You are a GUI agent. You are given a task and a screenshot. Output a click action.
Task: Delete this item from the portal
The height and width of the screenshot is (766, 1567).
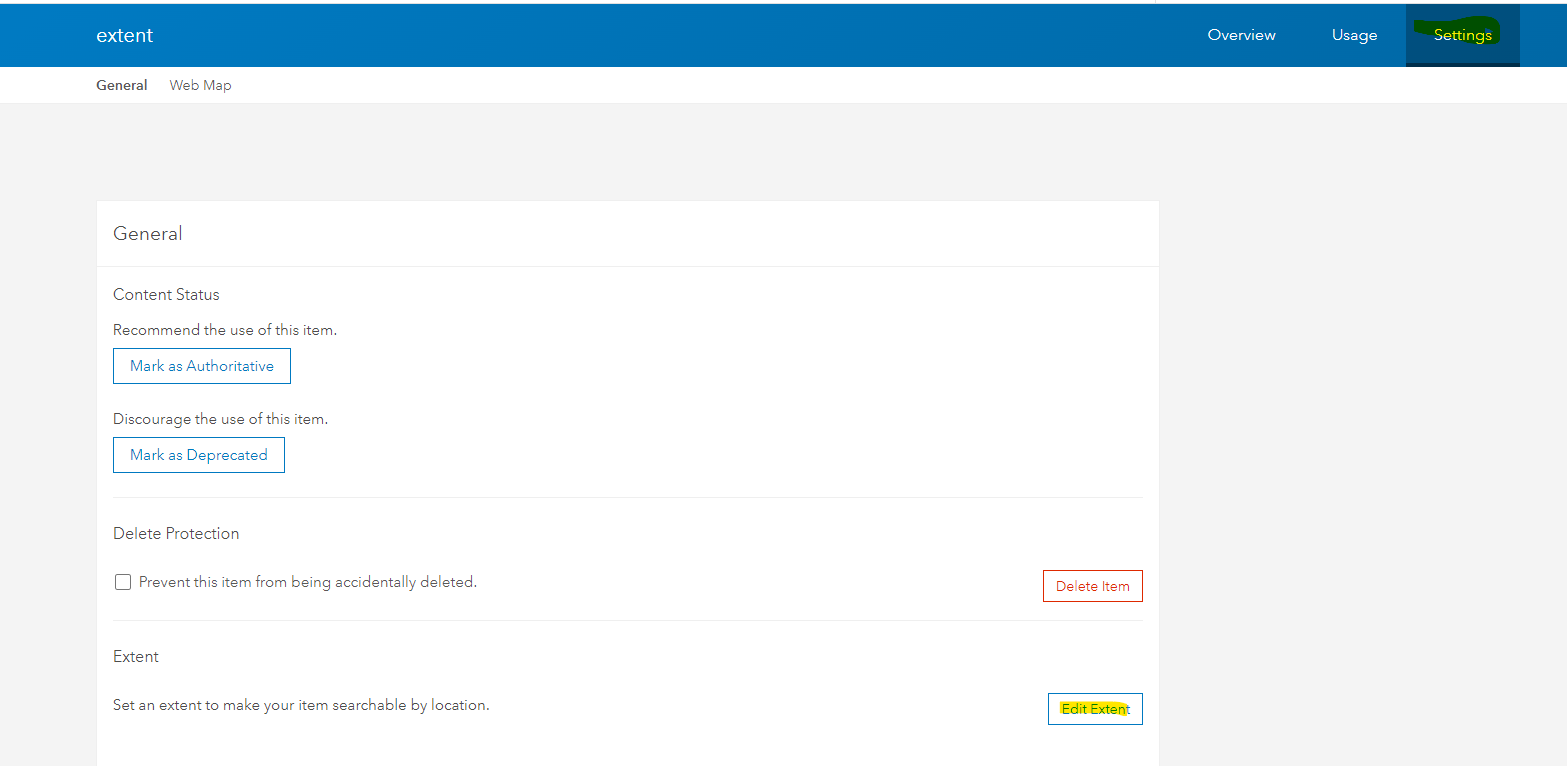pyautogui.click(x=1092, y=585)
